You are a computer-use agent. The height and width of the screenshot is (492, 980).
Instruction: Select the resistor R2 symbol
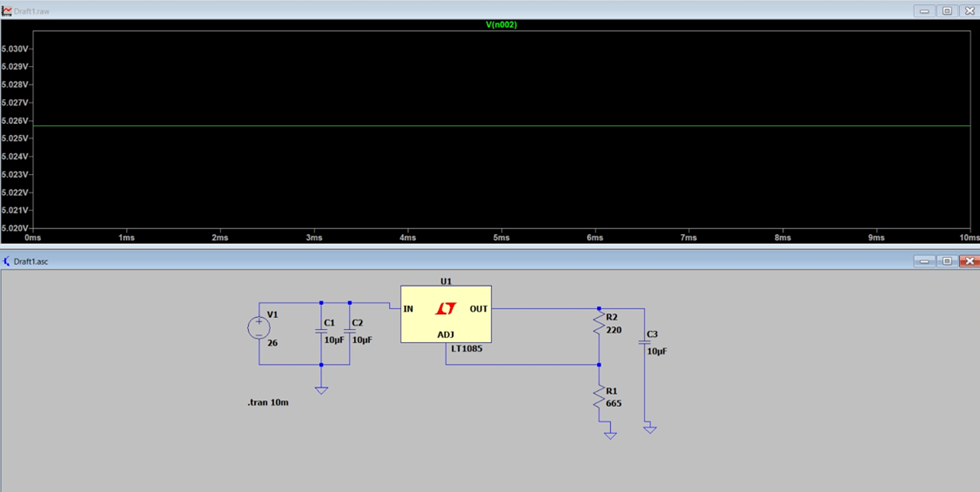click(x=598, y=325)
